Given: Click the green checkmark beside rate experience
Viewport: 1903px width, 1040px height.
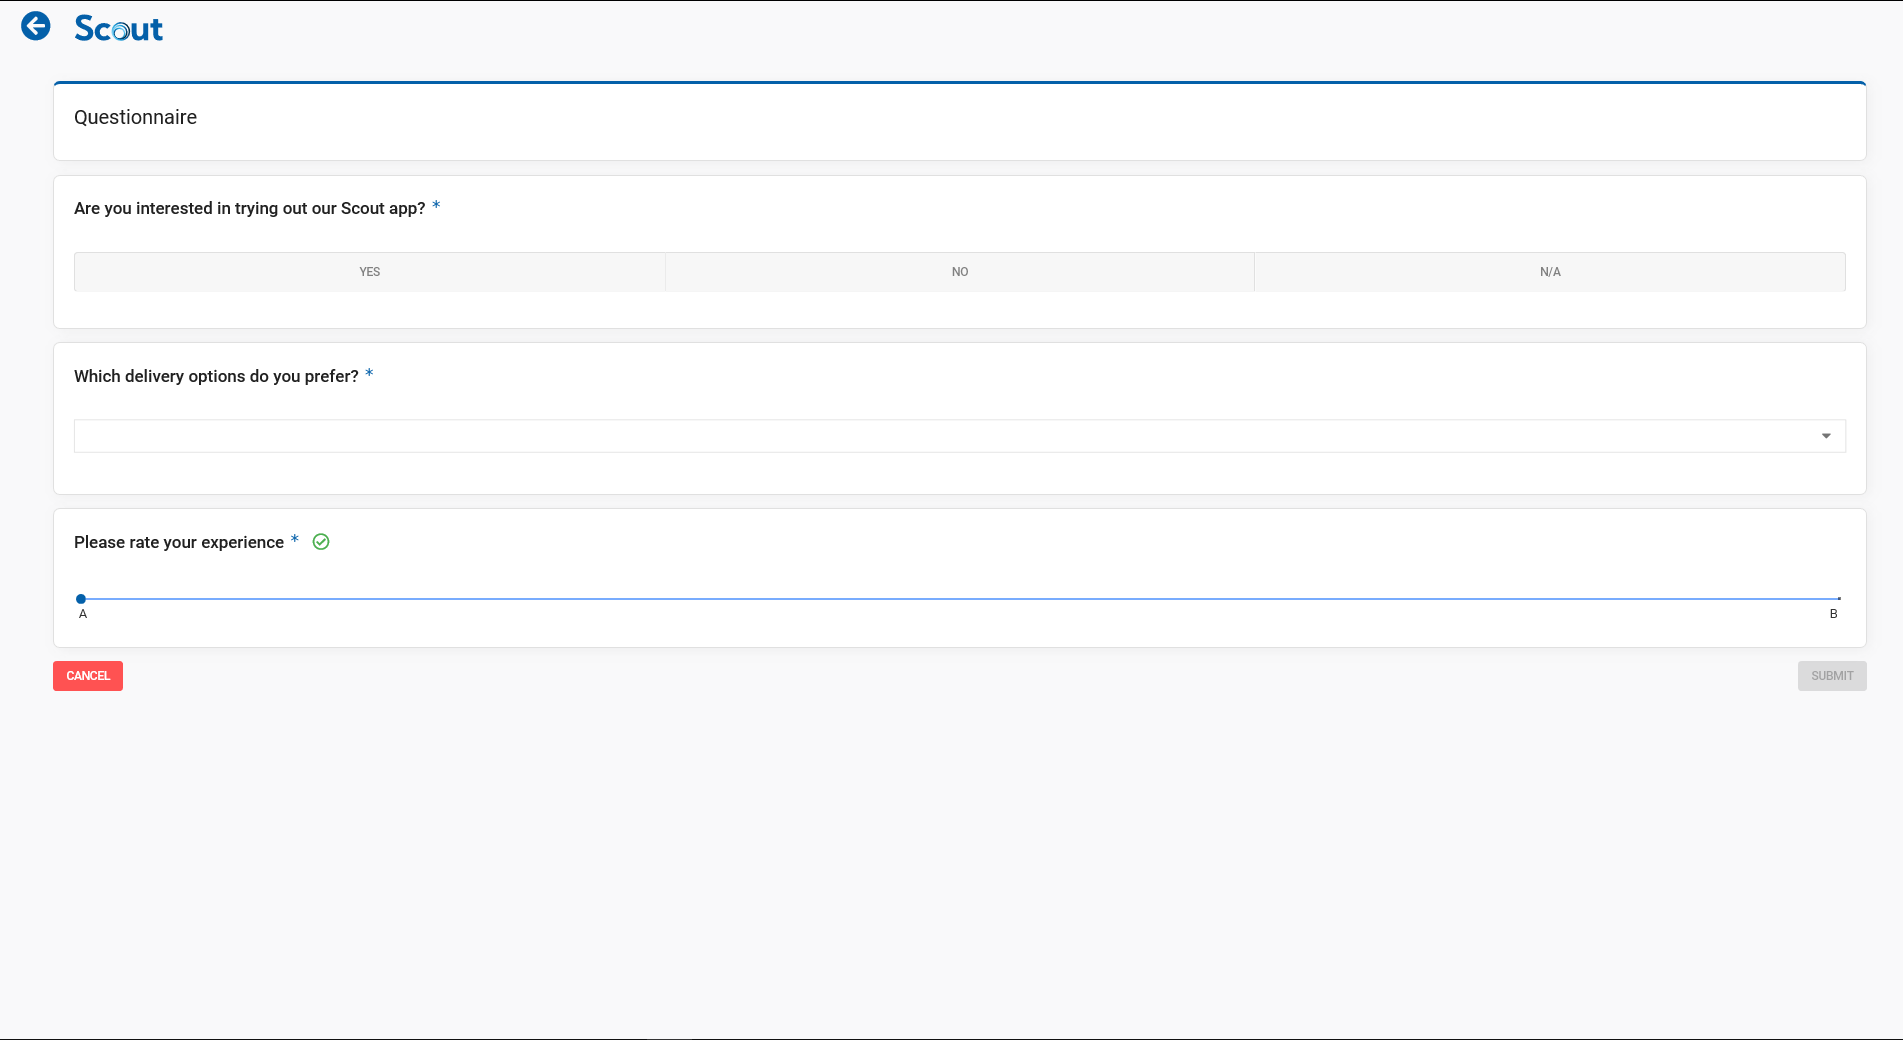Looking at the screenshot, I should 321,542.
